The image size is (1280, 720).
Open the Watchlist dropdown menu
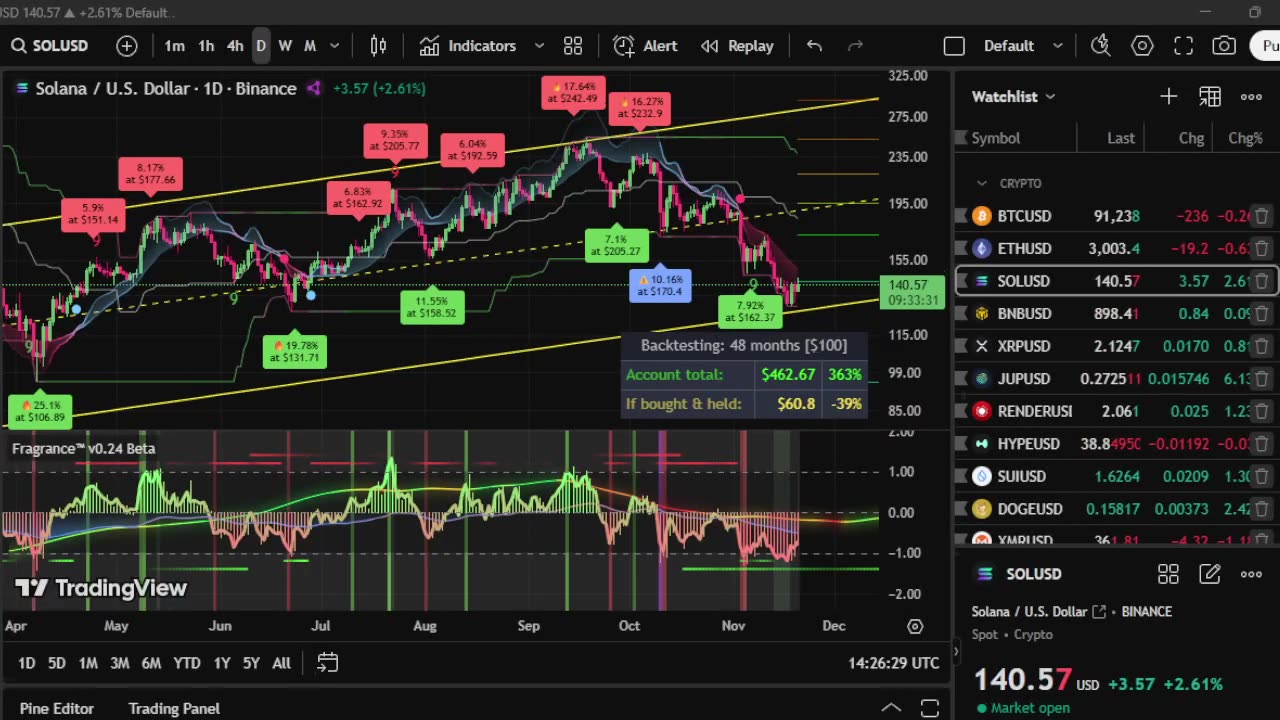pyautogui.click(x=1013, y=96)
